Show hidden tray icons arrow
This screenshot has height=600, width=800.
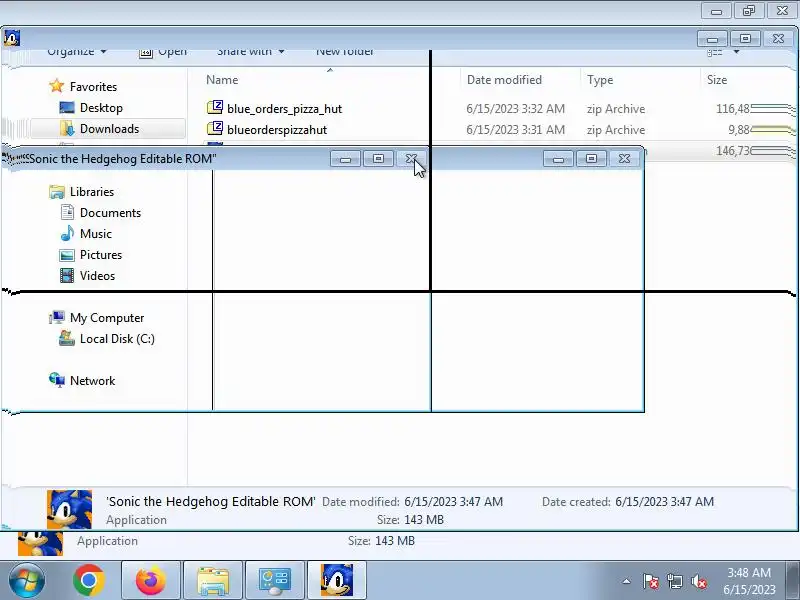(626, 581)
